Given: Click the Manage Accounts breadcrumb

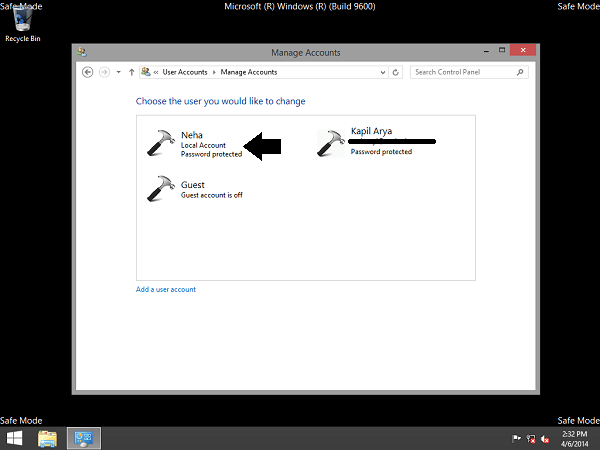Looking at the screenshot, I should tap(249, 72).
